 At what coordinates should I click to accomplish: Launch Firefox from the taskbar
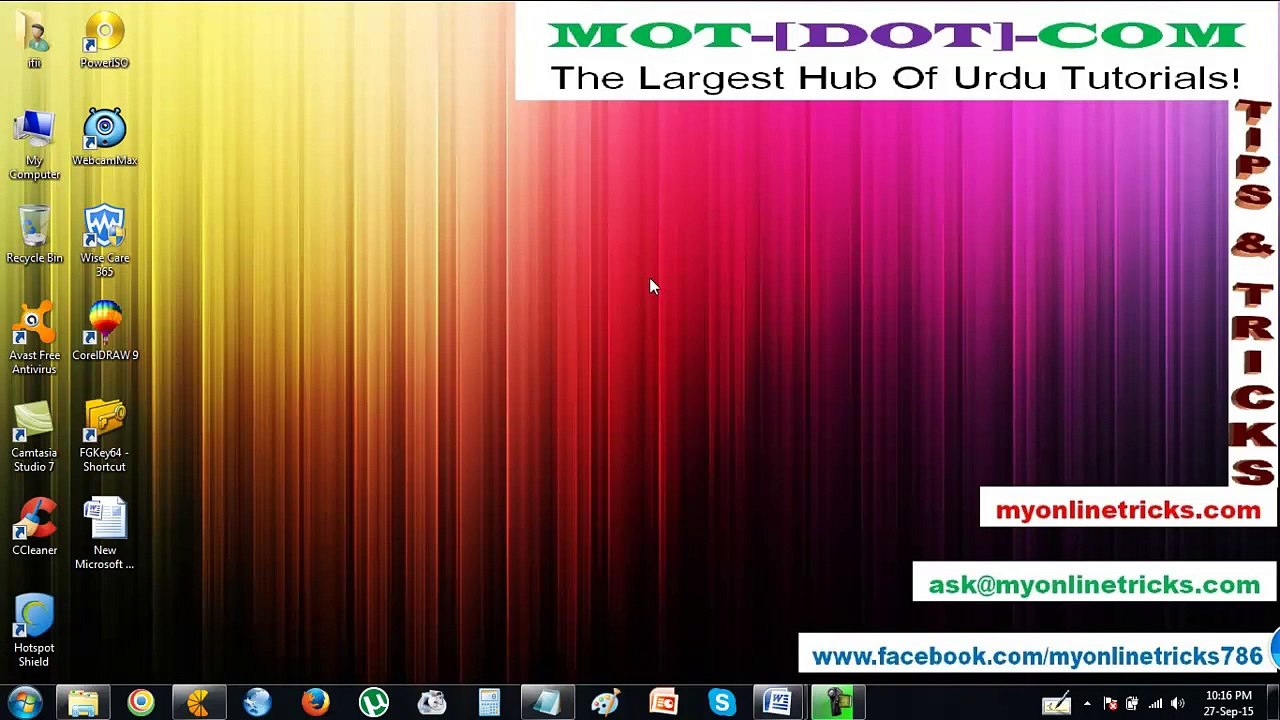[x=315, y=703]
